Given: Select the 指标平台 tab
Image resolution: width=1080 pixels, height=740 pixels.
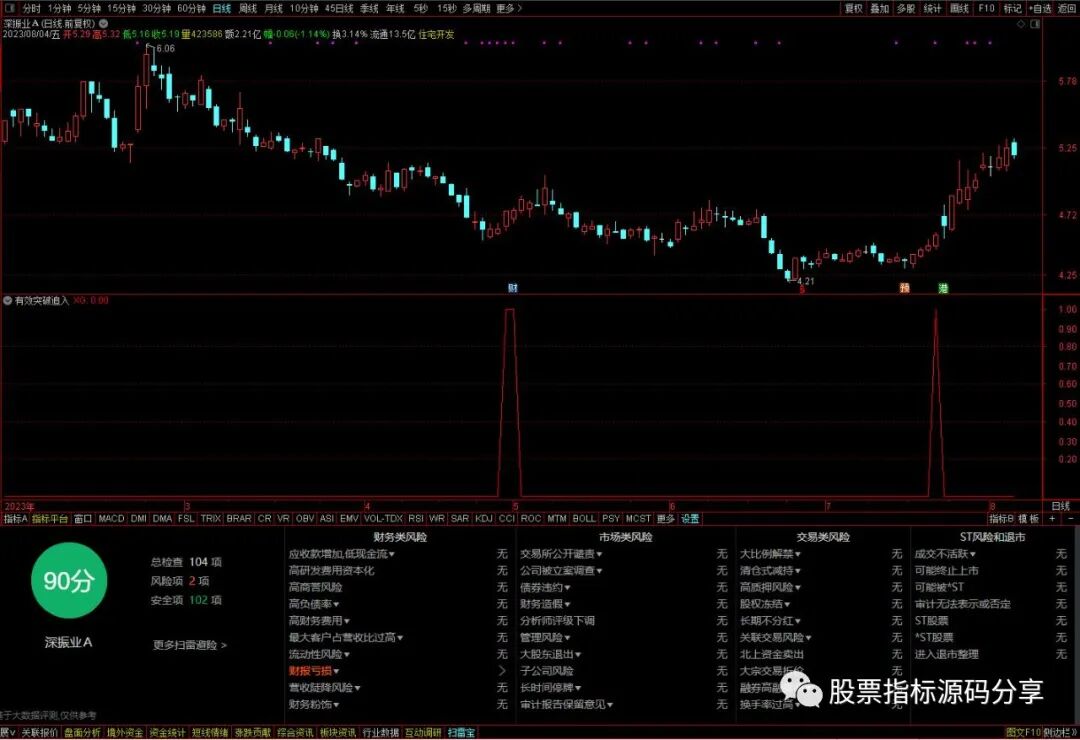Looking at the screenshot, I should click(50, 519).
